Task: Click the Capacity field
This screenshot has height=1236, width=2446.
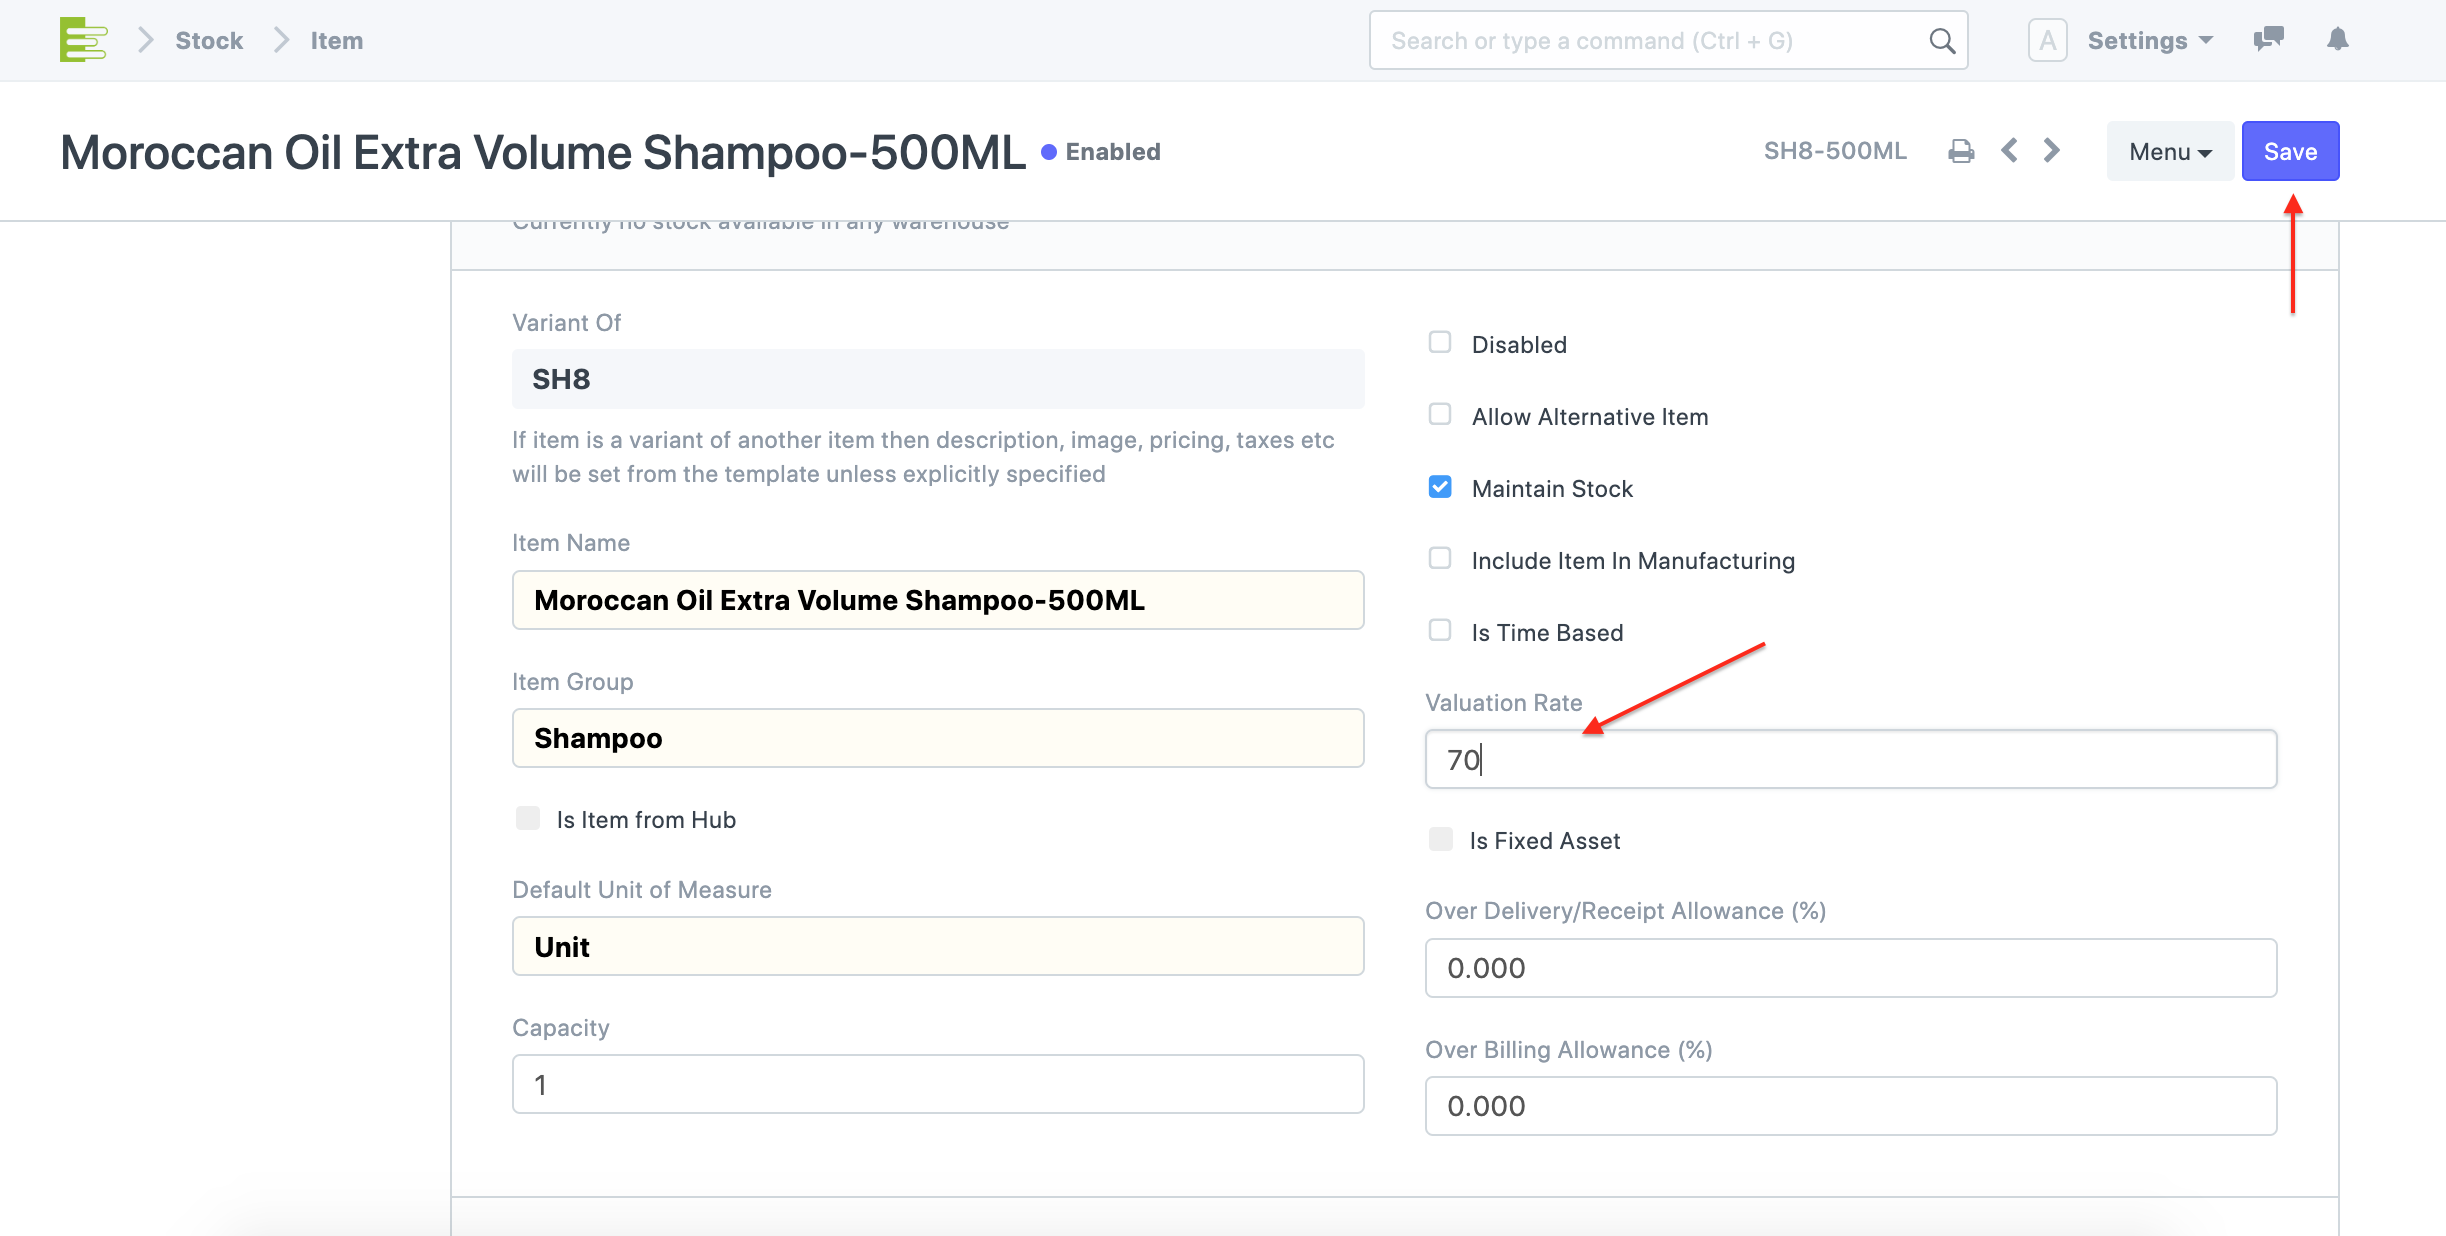Action: (x=938, y=1084)
